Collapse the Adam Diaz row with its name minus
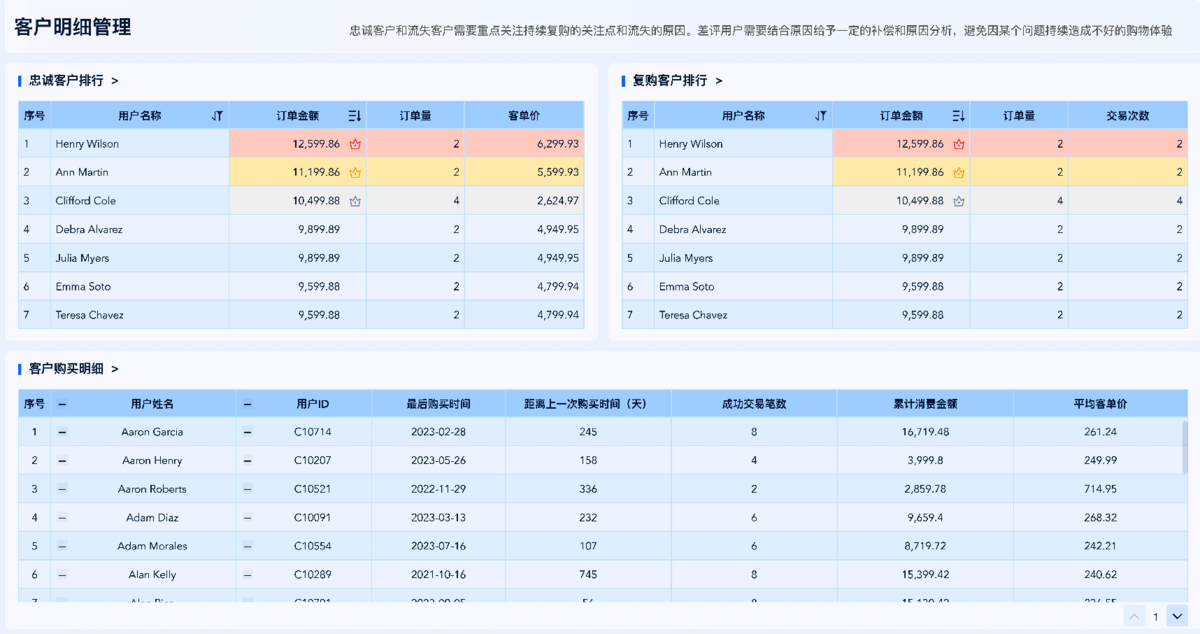1200x634 pixels. point(62,518)
